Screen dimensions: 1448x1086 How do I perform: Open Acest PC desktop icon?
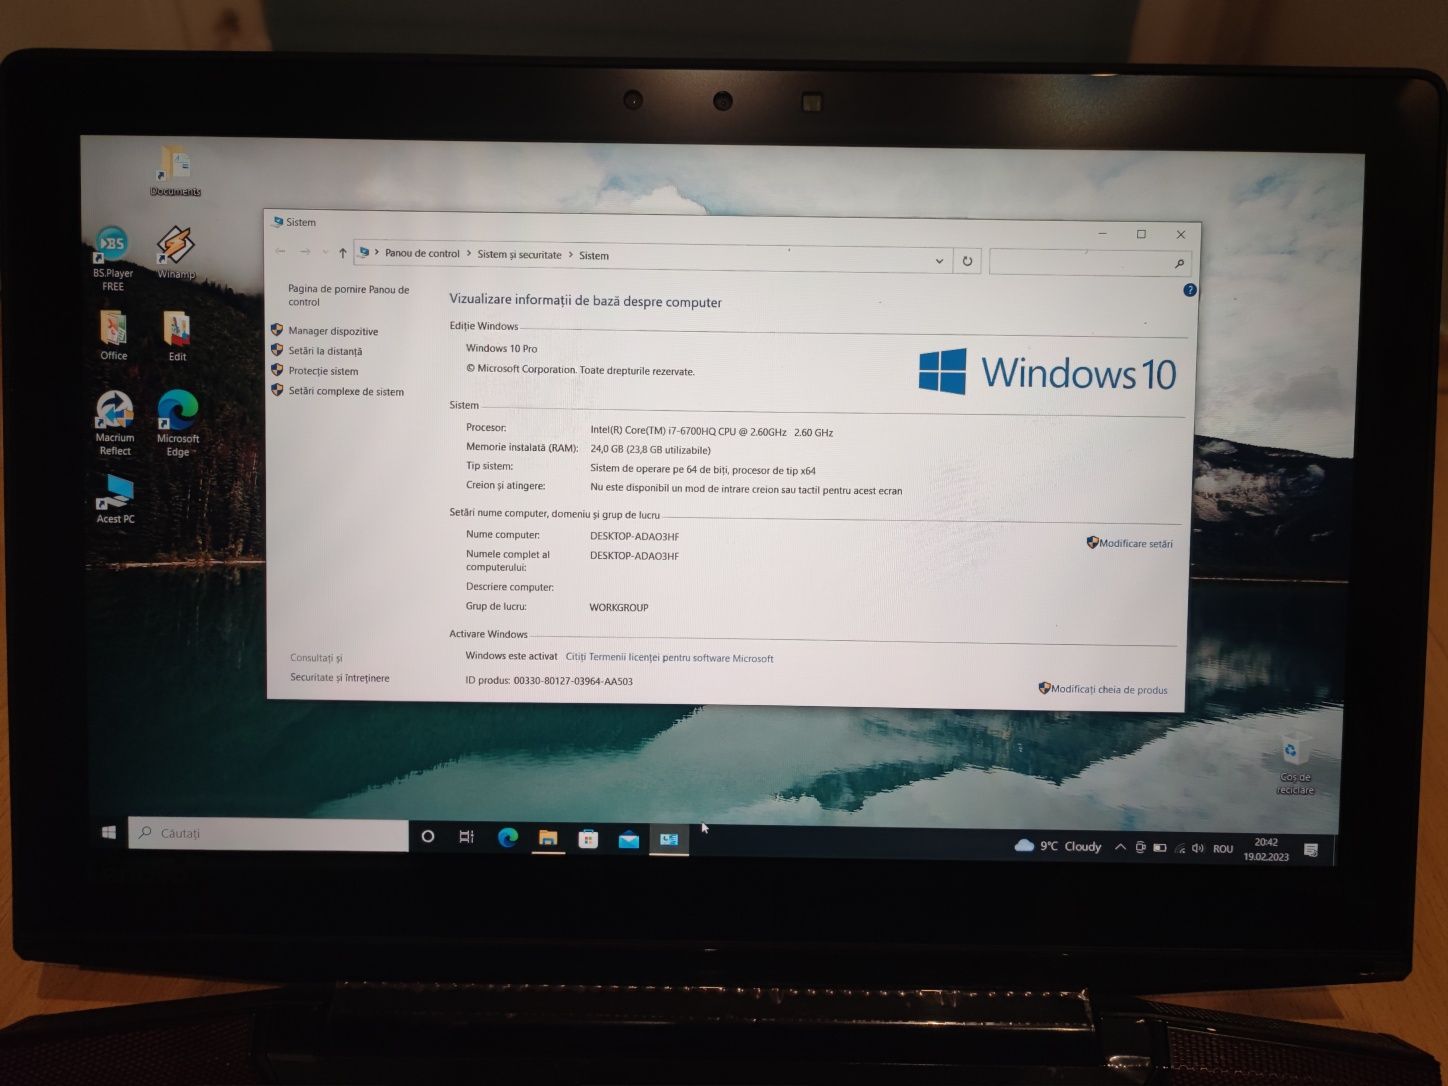(x=115, y=499)
